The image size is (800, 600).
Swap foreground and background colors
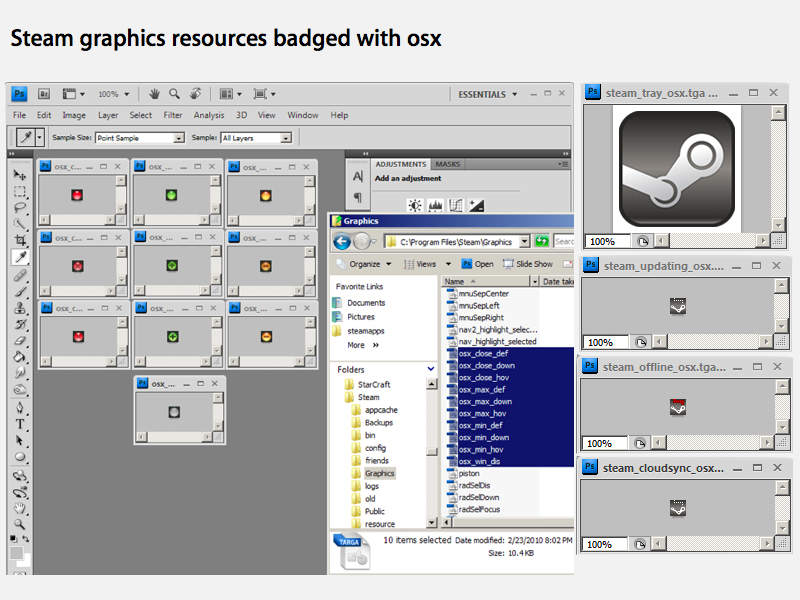26,538
